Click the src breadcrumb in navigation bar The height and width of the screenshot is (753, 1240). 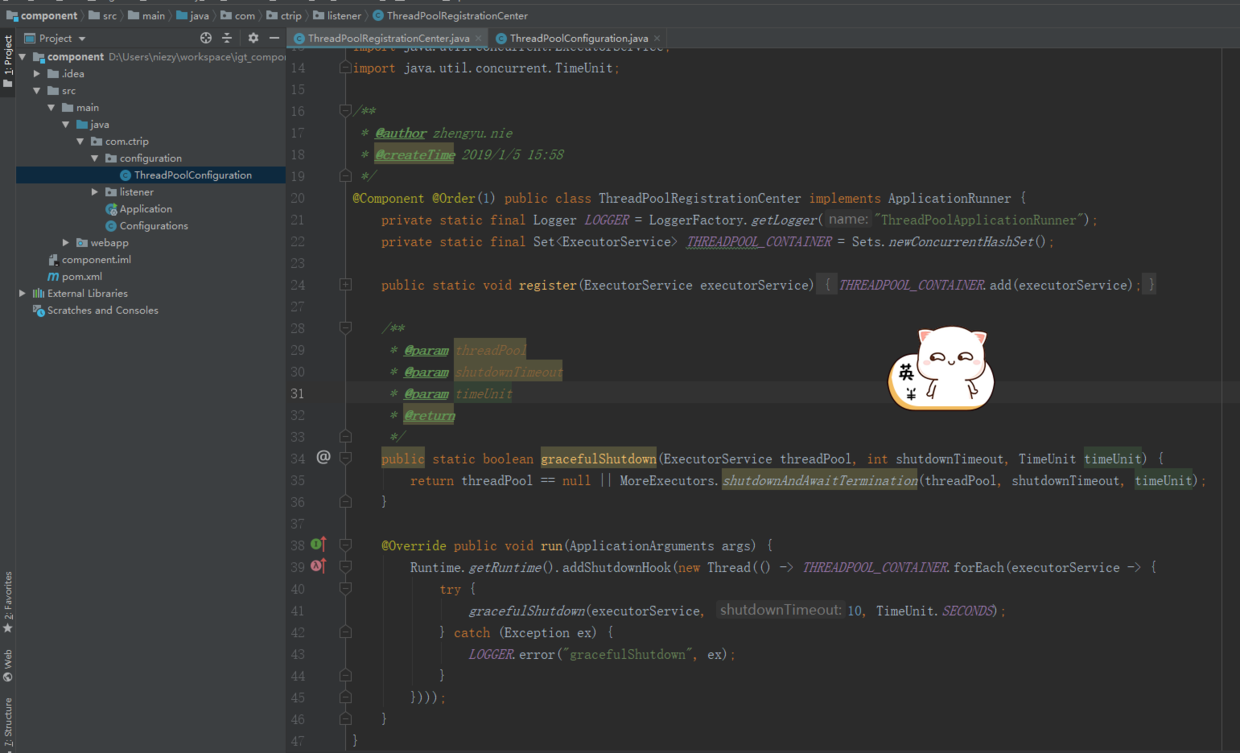102,16
